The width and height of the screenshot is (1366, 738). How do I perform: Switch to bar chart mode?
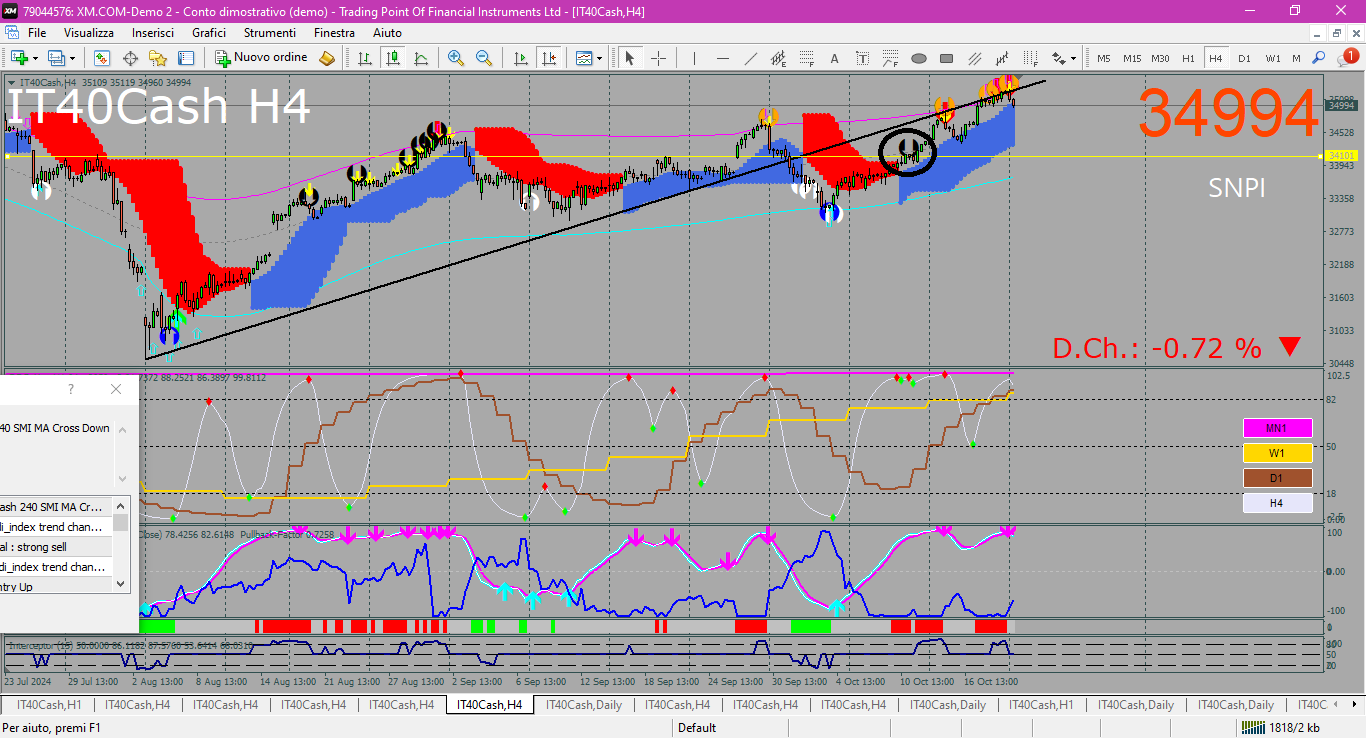(365, 58)
